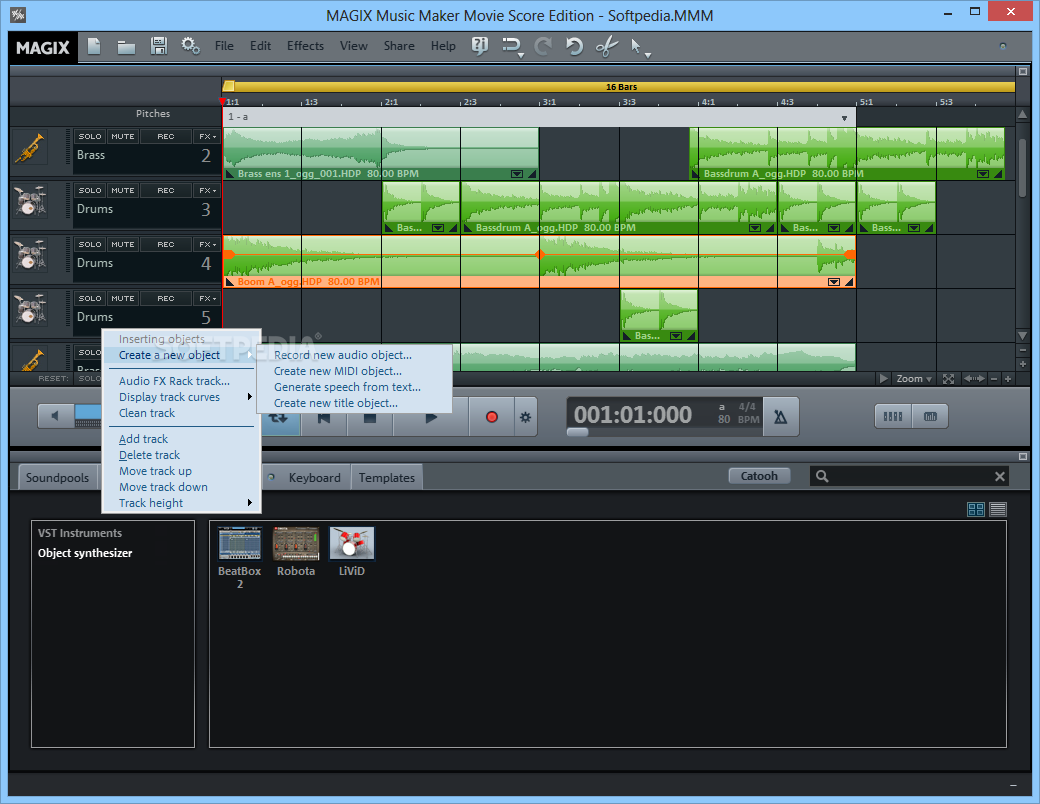
Task: Save project using the floppy disk icon
Action: pos(159,46)
